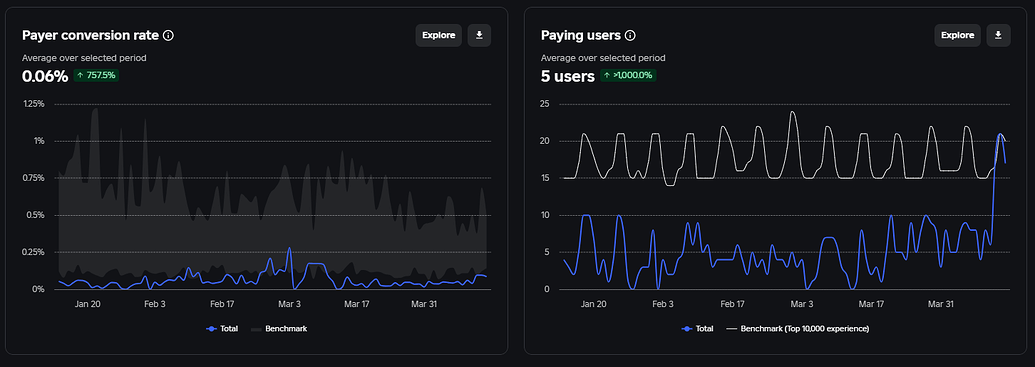This screenshot has width=1035, height=367.
Task: Toggle Total legend in Payer conversion chart
Action: tap(222, 328)
